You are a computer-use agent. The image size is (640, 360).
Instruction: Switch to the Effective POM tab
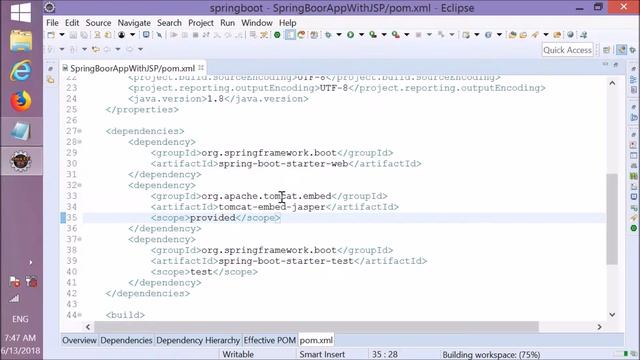tap(269, 340)
